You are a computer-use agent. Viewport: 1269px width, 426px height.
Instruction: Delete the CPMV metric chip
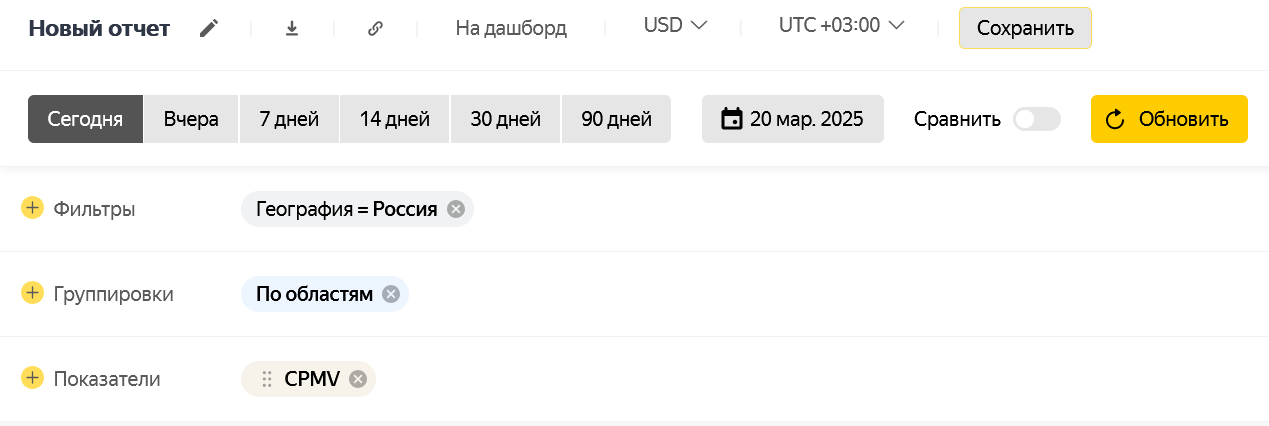pyautogui.click(x=358, y=379)
